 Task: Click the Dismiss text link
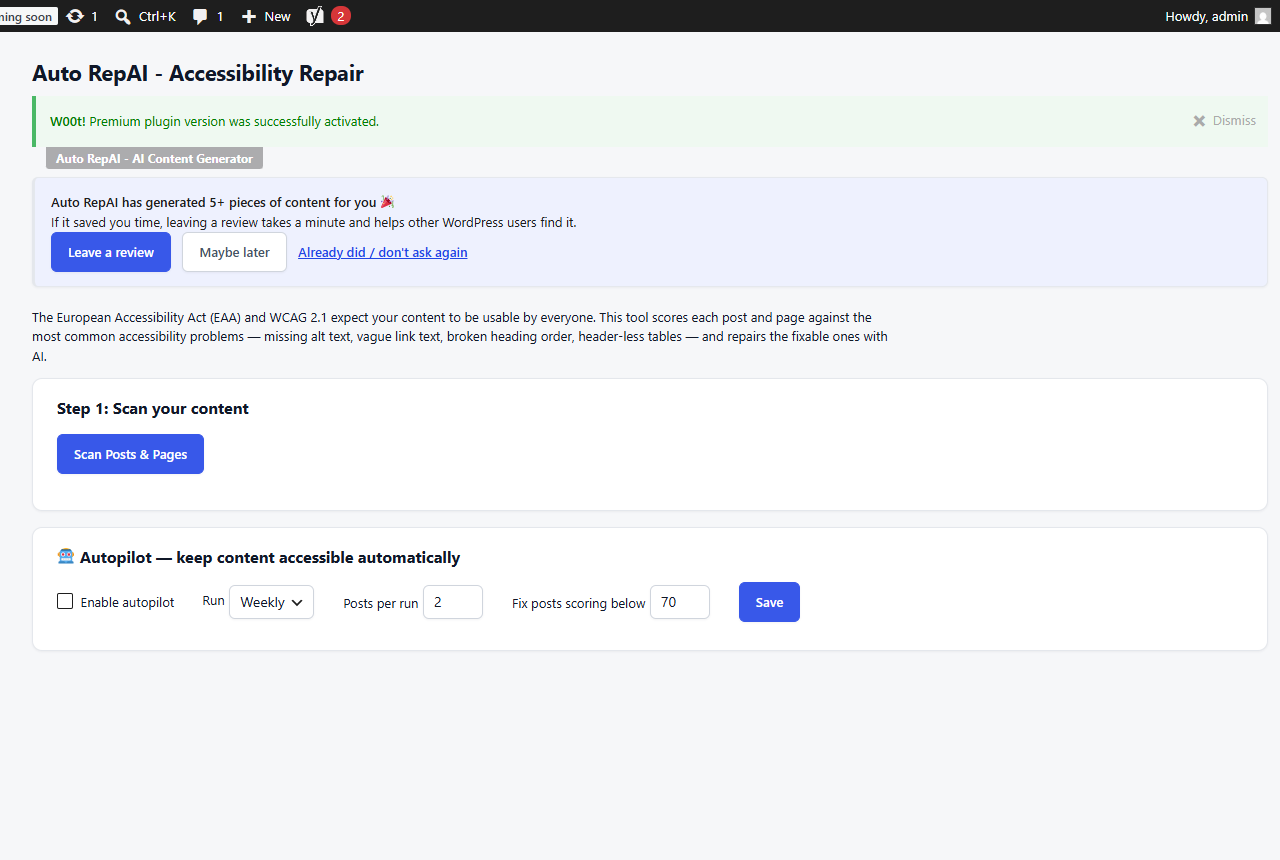(1234, 121)
